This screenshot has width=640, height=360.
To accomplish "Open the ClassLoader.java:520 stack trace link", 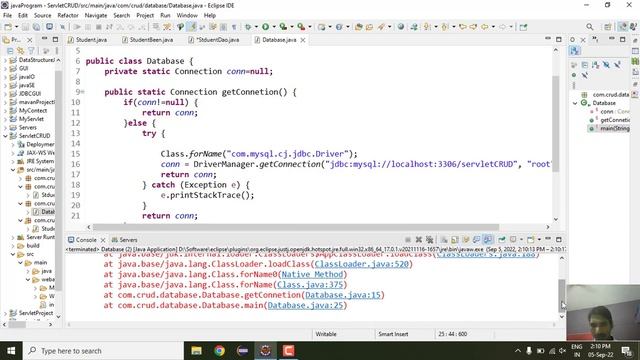I will point(361,264).
